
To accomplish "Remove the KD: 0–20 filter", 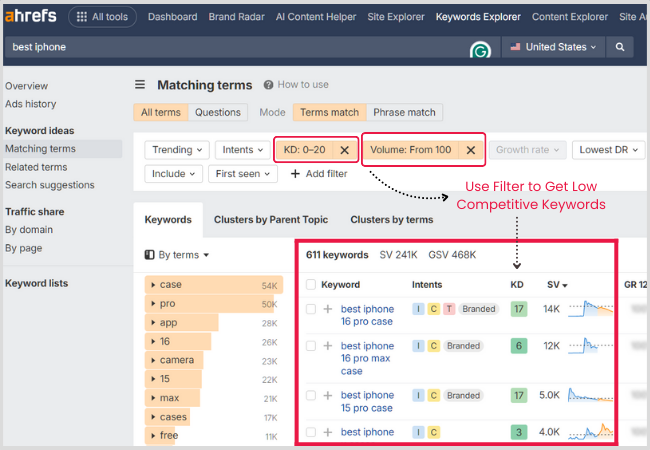I will (344, 150).
